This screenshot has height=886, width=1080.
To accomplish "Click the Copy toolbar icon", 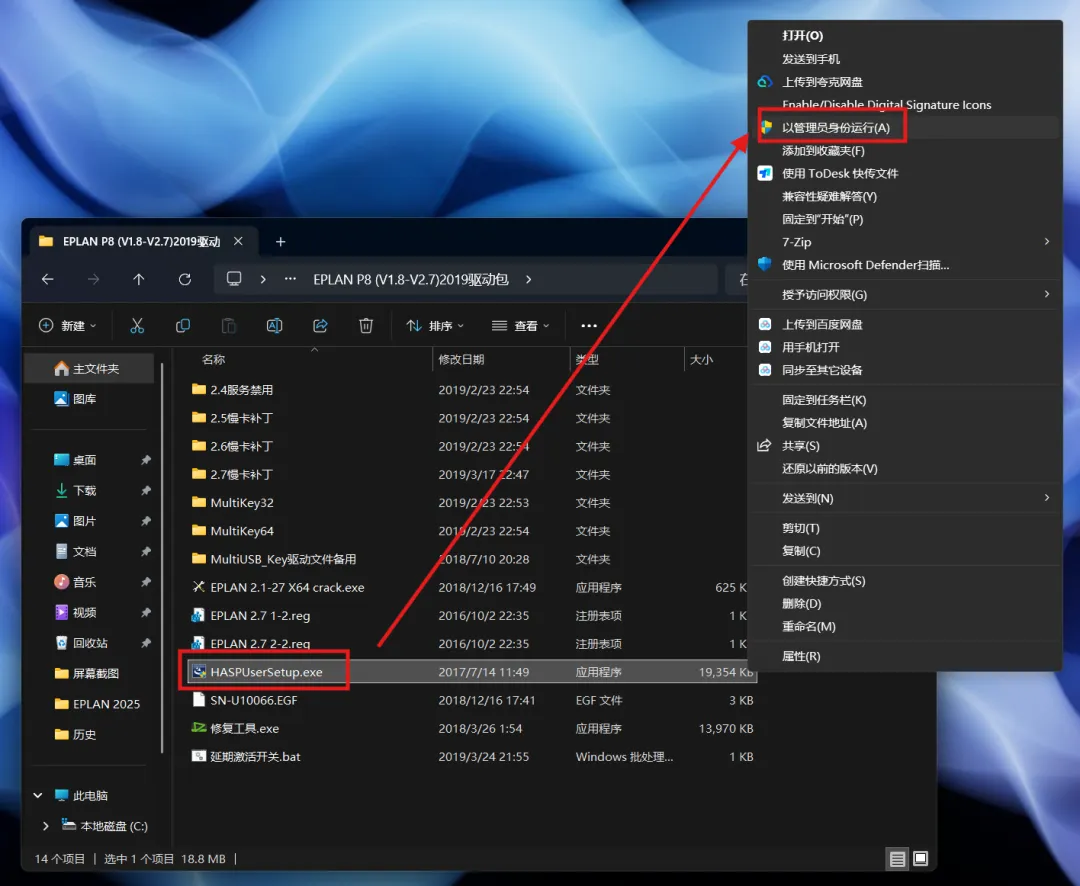I will pos(183,326).
